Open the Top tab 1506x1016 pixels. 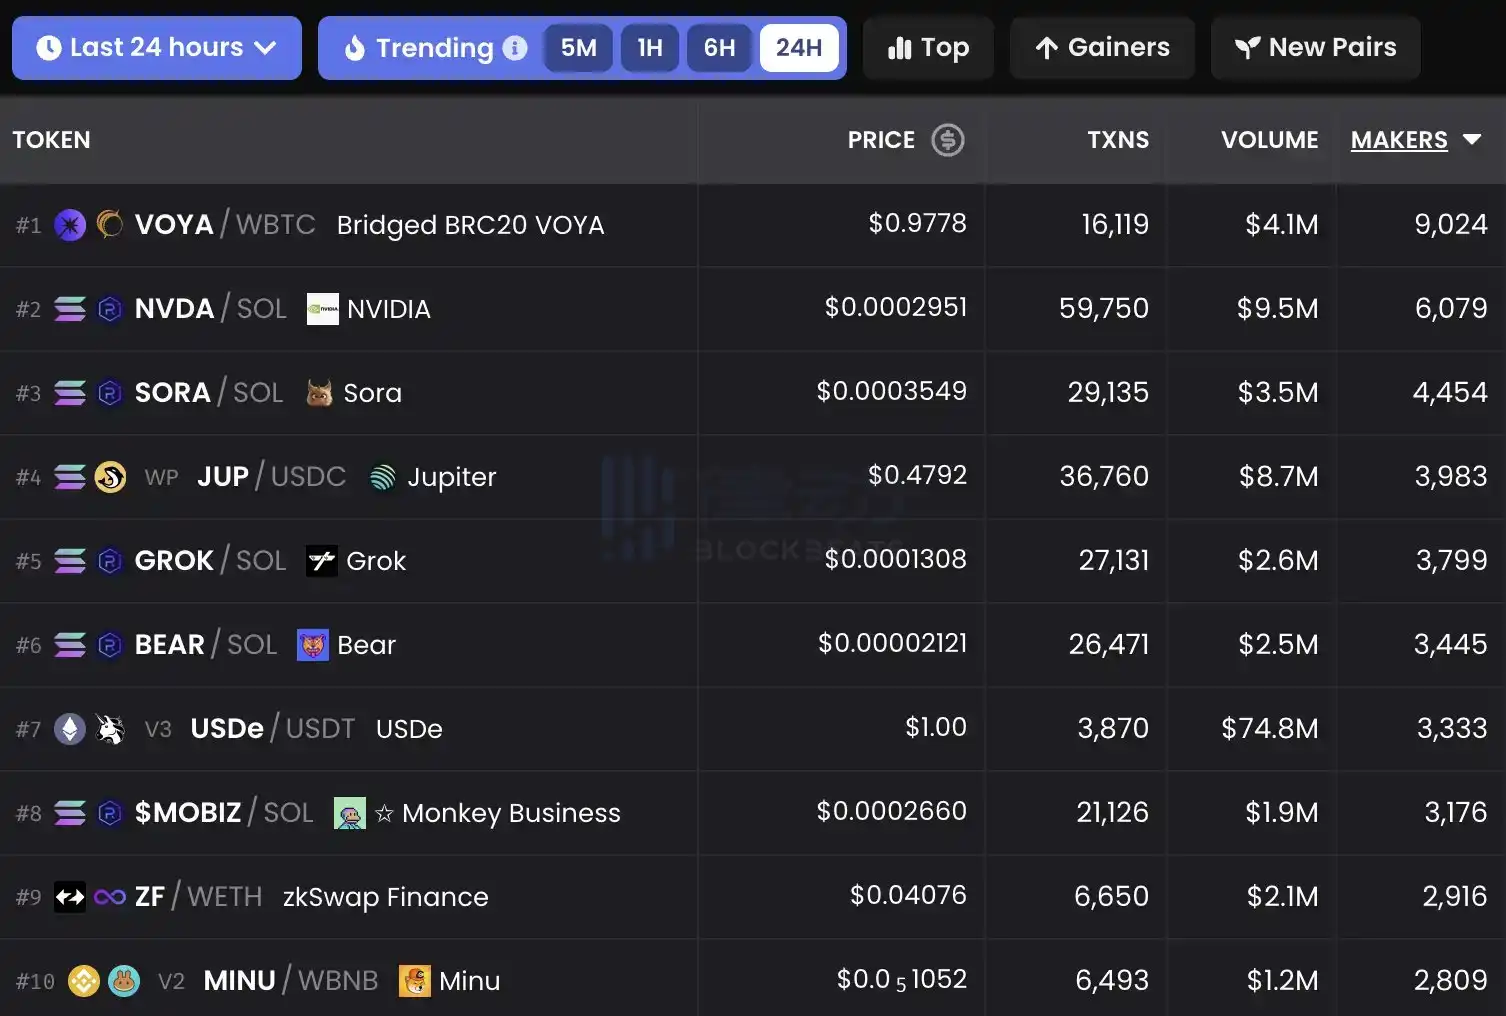click(x=928, y=48)
